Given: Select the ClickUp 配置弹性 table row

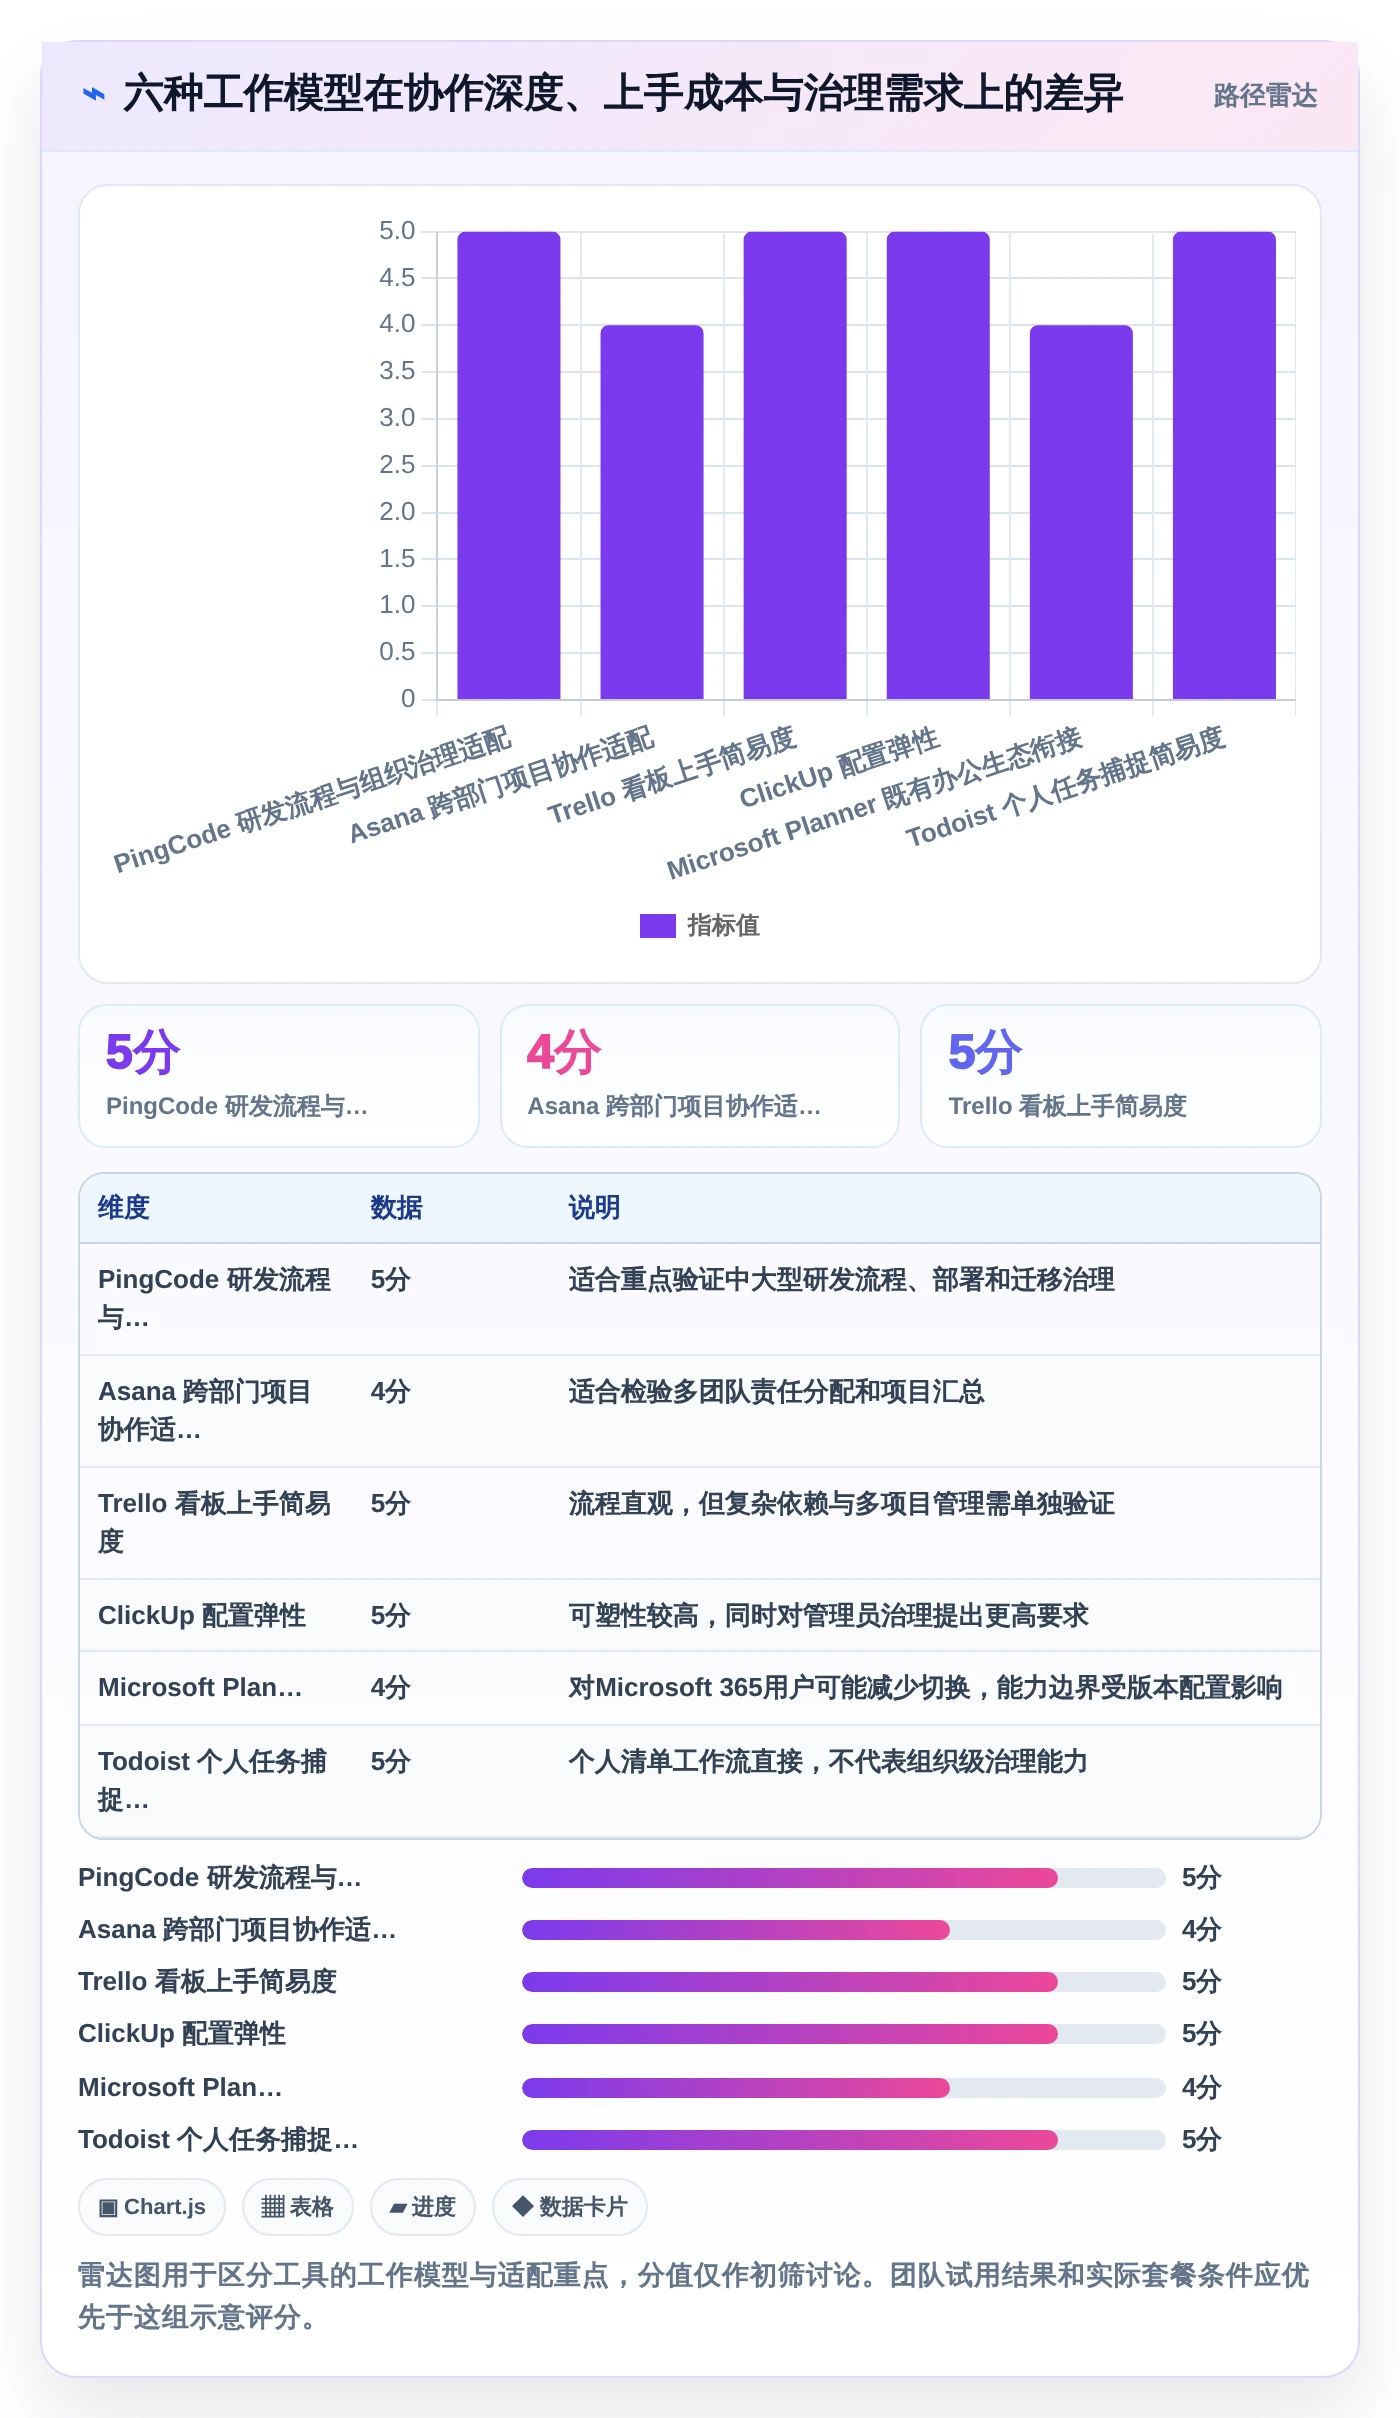Looking at the screenshot, I should [700, 1615].
